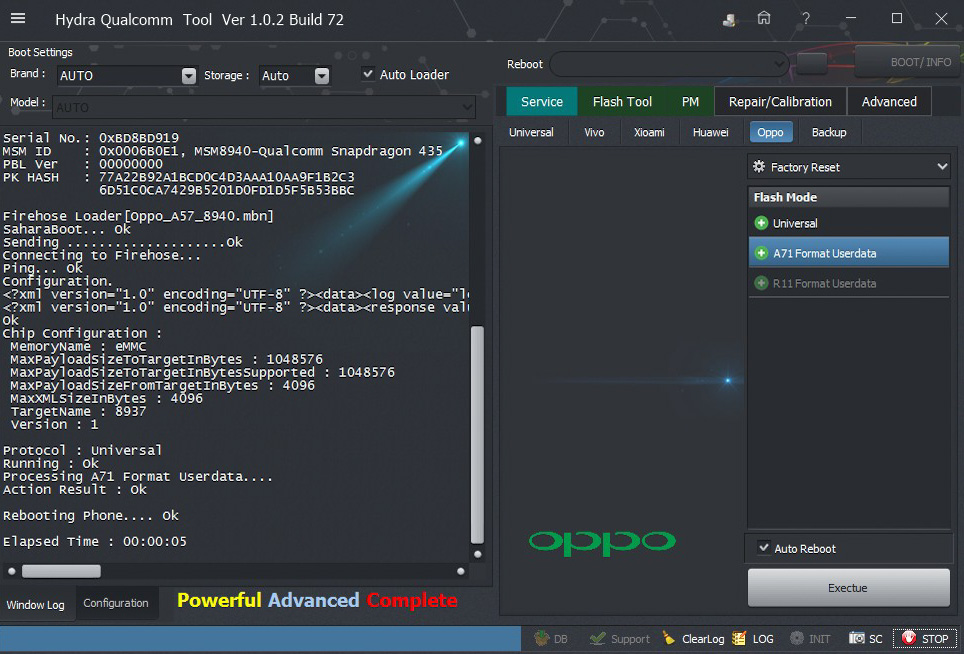
Task: Take a screenshot with SC
Action: pyautogui.click(x=866, y=639)
